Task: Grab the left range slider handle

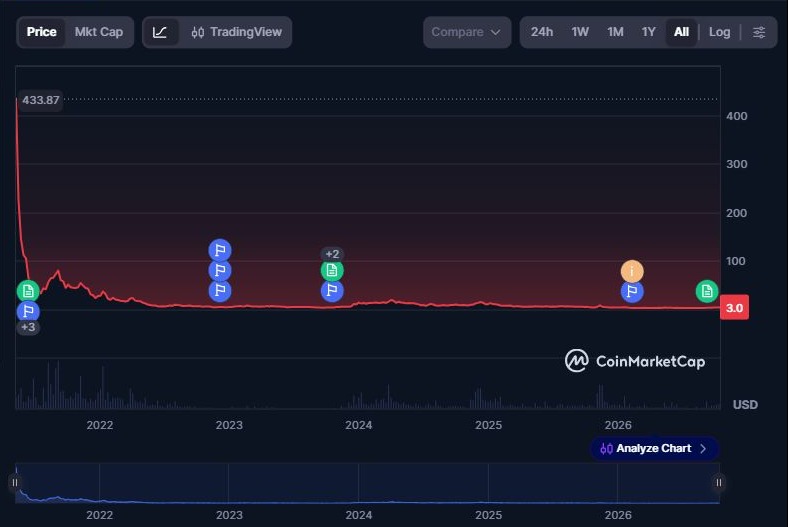Action: tap(15, 483)
